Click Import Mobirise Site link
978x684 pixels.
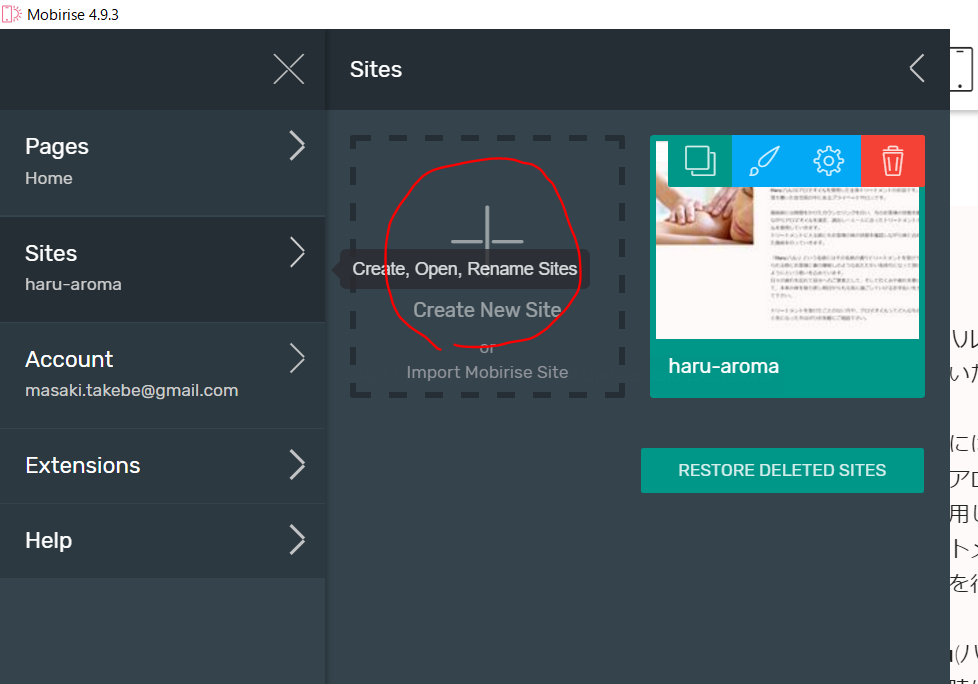click(487, 372)
